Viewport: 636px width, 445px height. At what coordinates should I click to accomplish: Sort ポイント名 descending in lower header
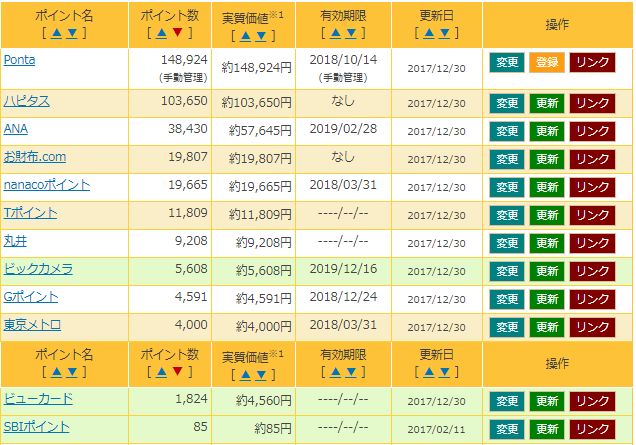(x=72, y=372)
